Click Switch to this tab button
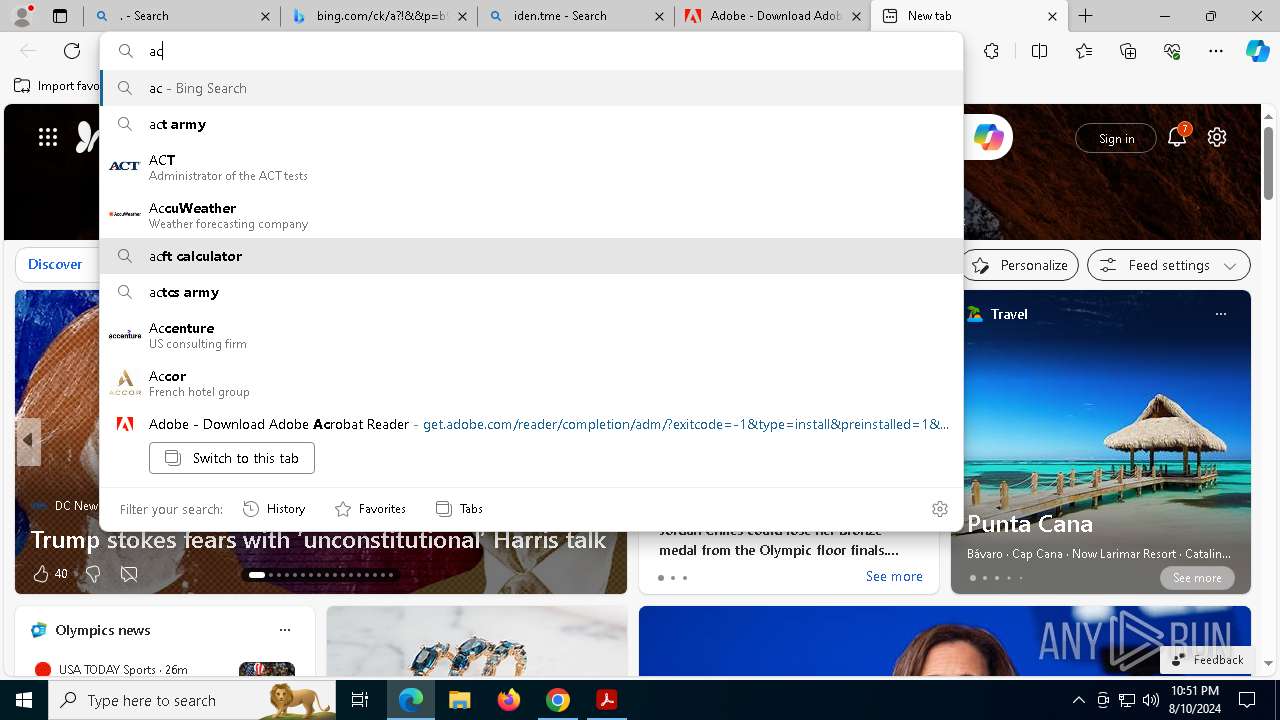This screenshot has height=720, width=1280. [x=232, y=458]
